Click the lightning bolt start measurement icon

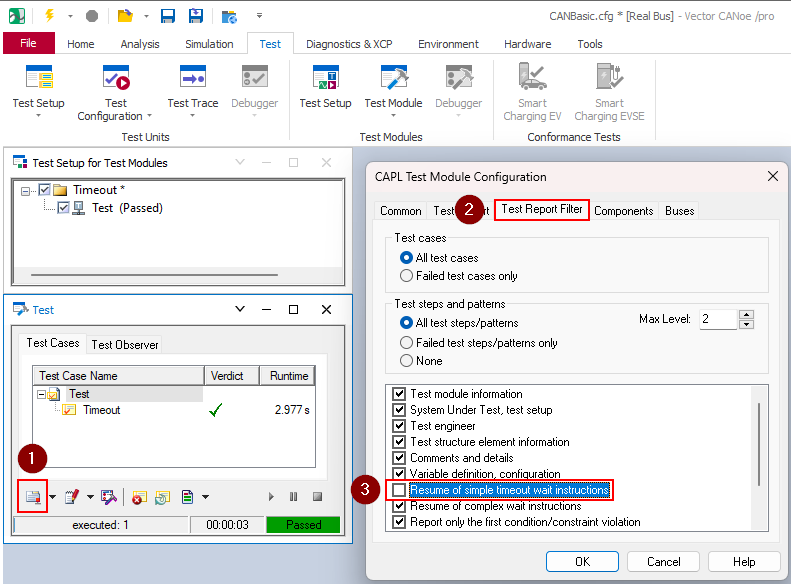pyautogui.click(x=49, y=15)
